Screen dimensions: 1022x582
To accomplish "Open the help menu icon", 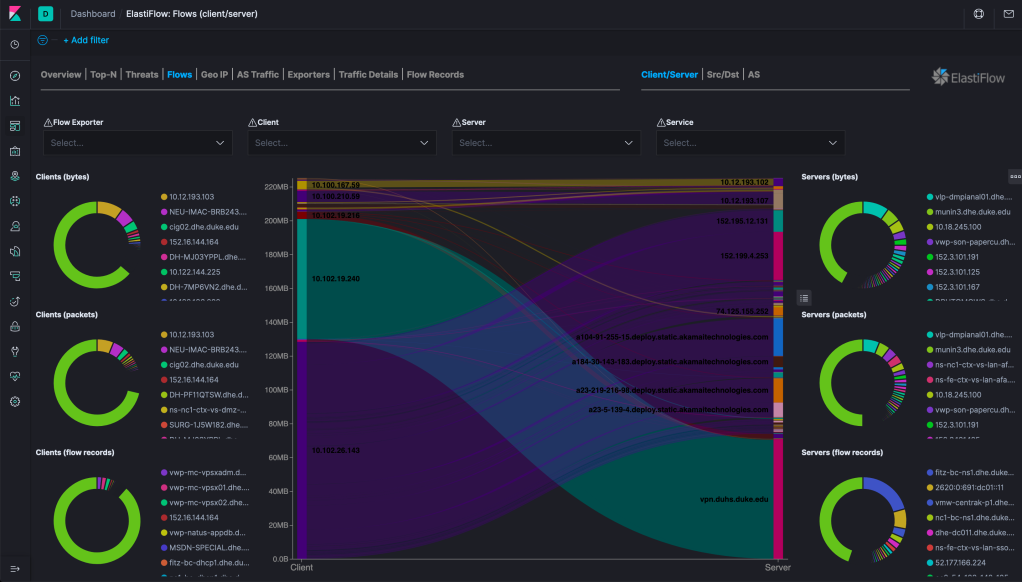I will tap(978, 14).
